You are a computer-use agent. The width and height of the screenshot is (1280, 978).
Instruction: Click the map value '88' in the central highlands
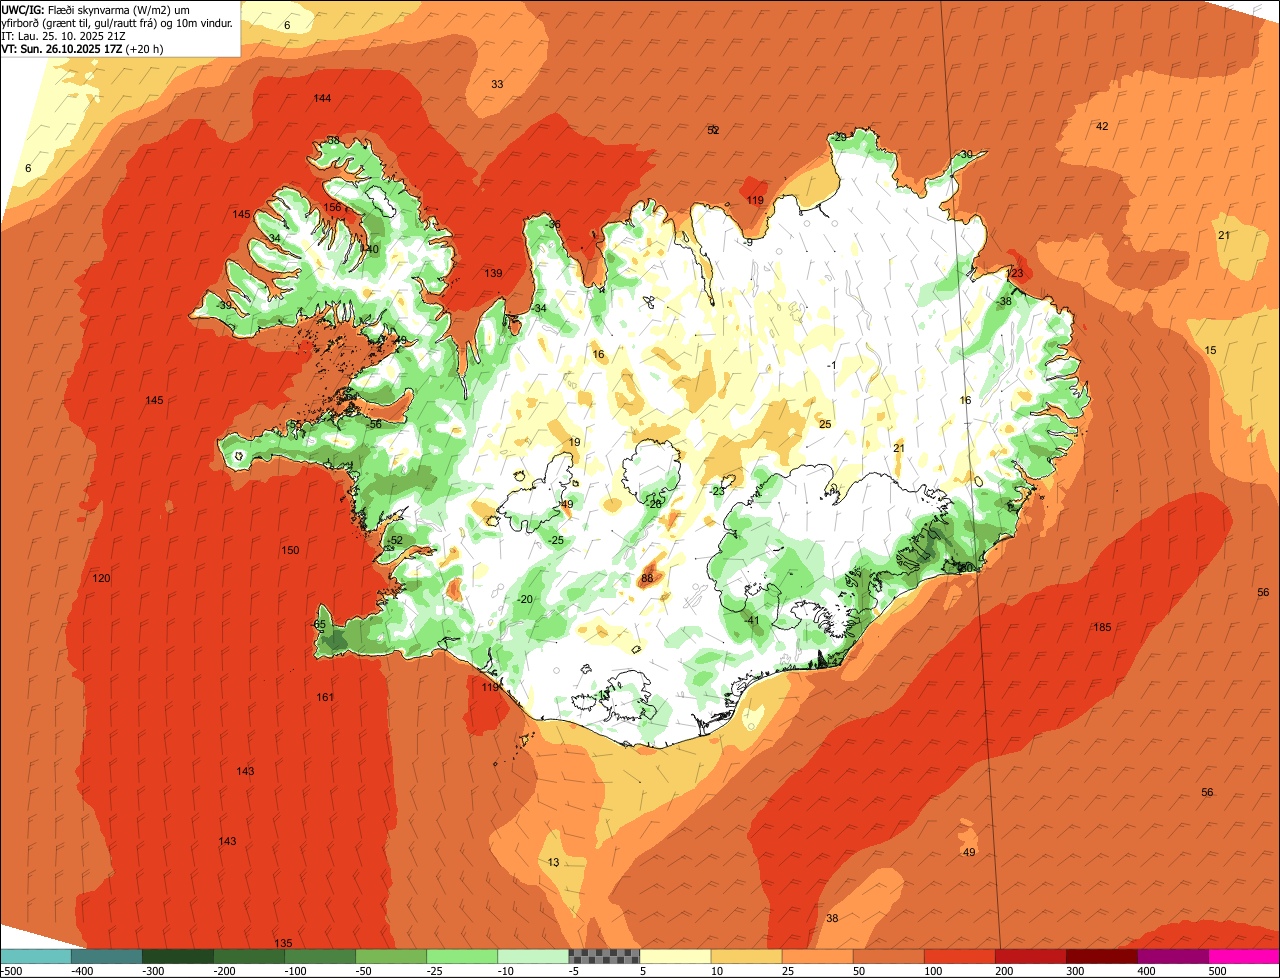[x=647, y=578]
